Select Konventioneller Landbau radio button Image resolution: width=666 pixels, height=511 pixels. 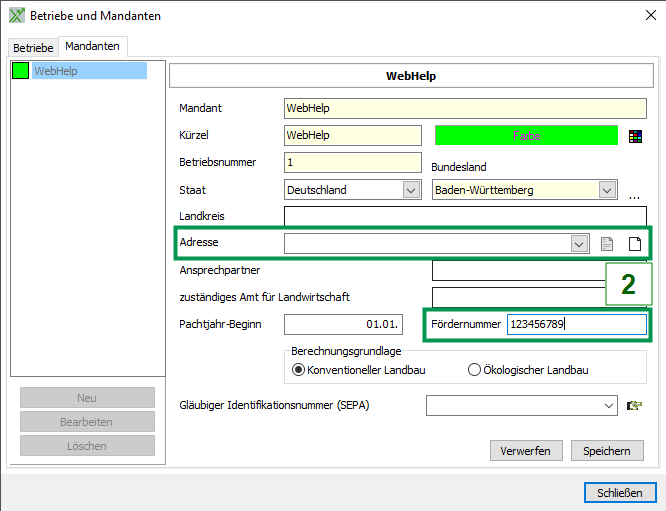tap(298, 370)
